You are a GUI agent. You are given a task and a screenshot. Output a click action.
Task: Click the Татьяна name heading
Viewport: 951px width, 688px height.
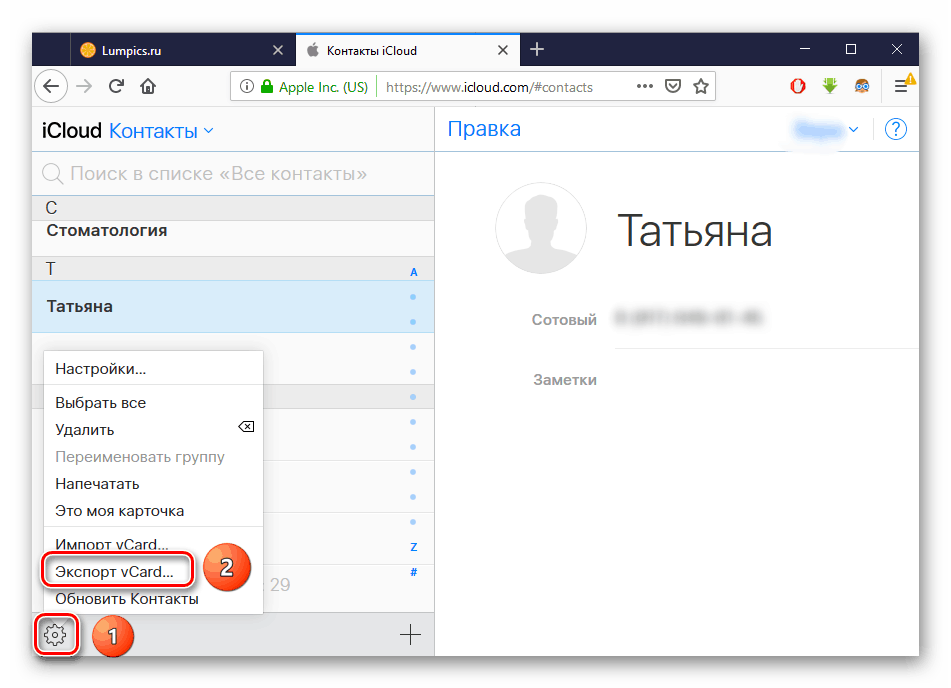[694, 231]
